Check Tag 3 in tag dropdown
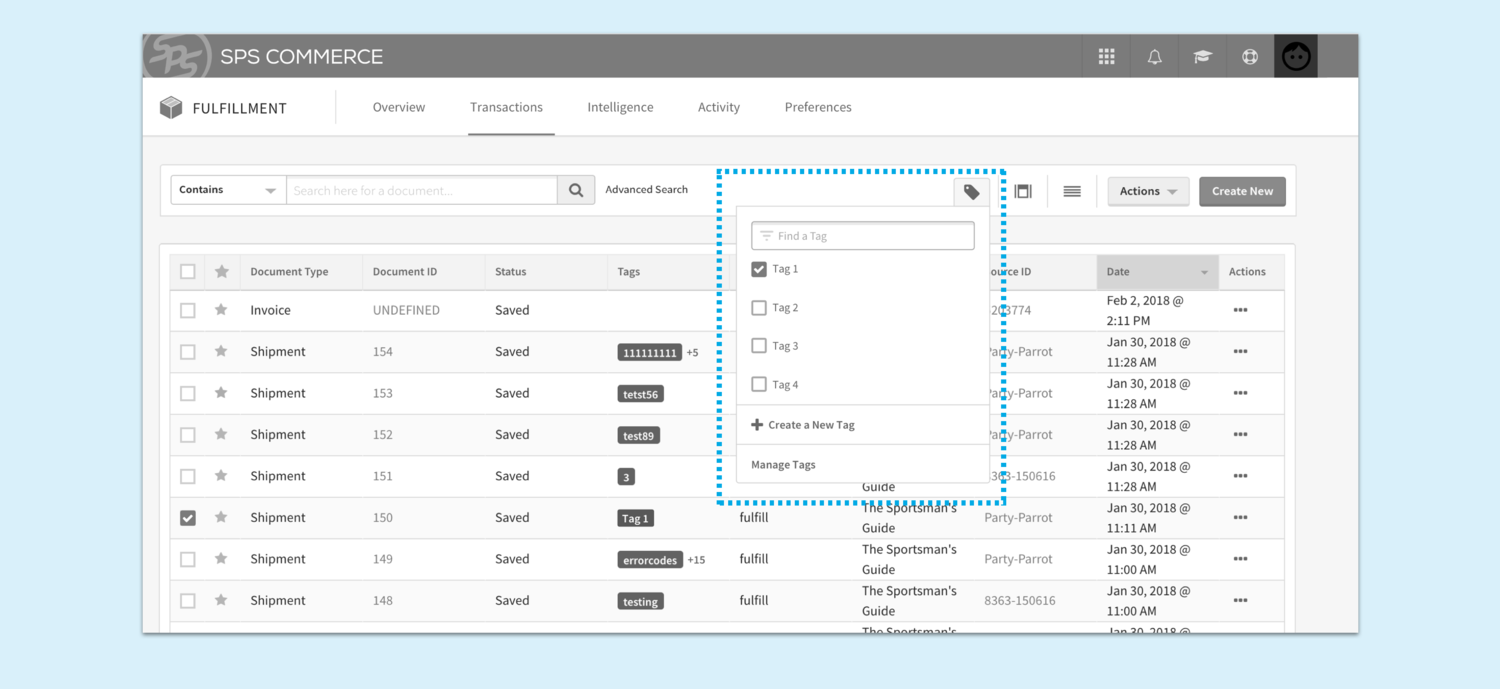The height and width of the screenshot is (689, 1500). pyautogui.click(x=759, y=346)
